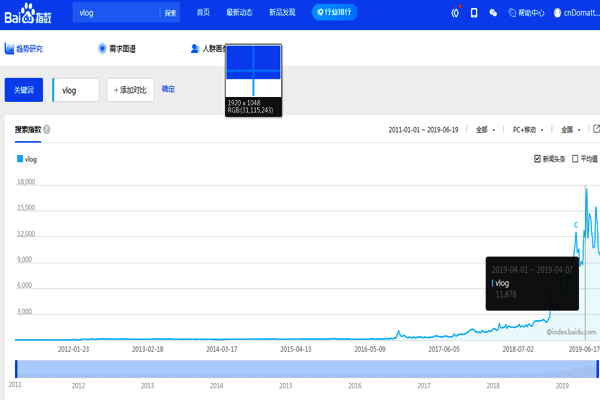Expand the 全国 region dropdown
Screen dimensions: 600x400
click(571, 130)
